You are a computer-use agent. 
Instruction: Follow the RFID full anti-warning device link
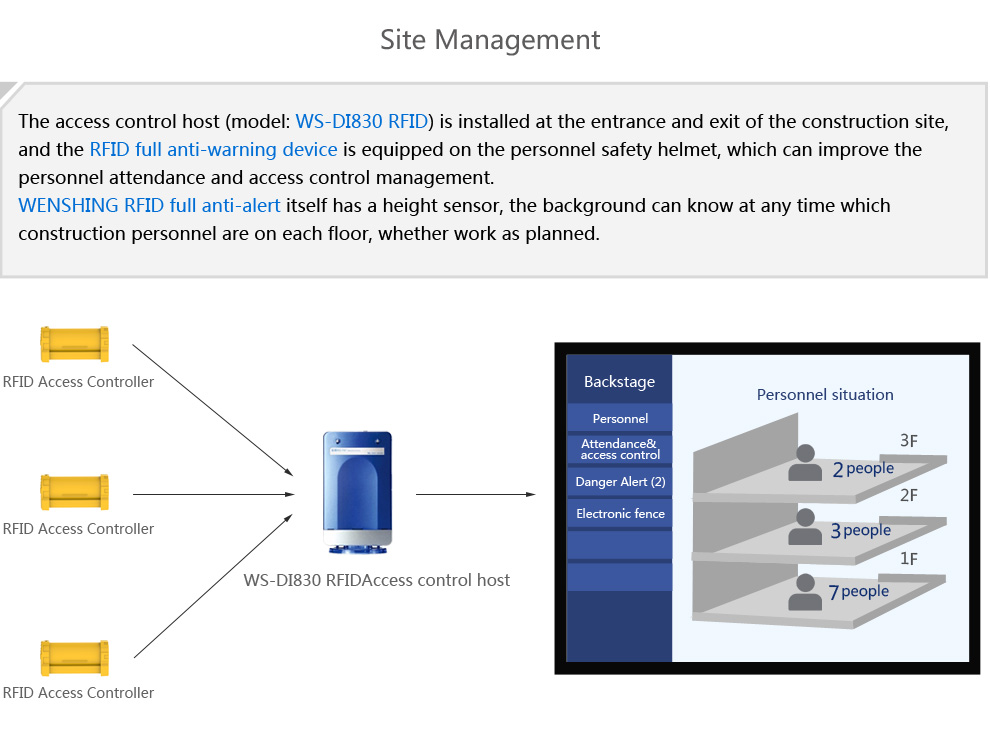(213, 150)
